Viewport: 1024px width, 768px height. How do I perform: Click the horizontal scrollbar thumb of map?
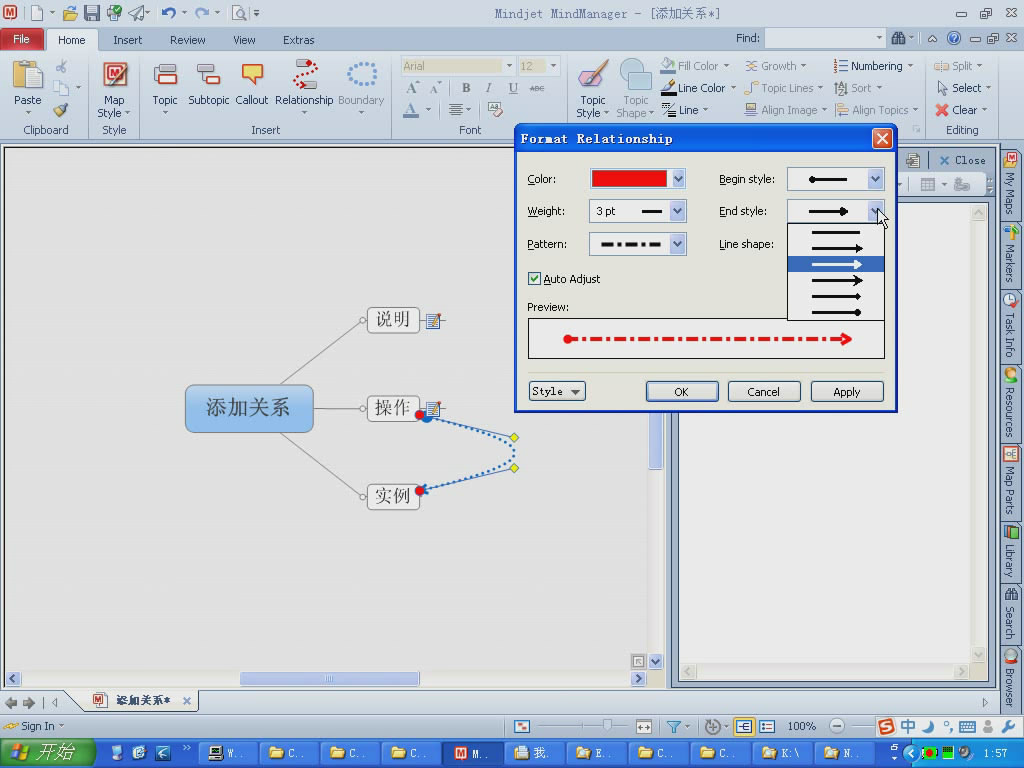[329, 679]
